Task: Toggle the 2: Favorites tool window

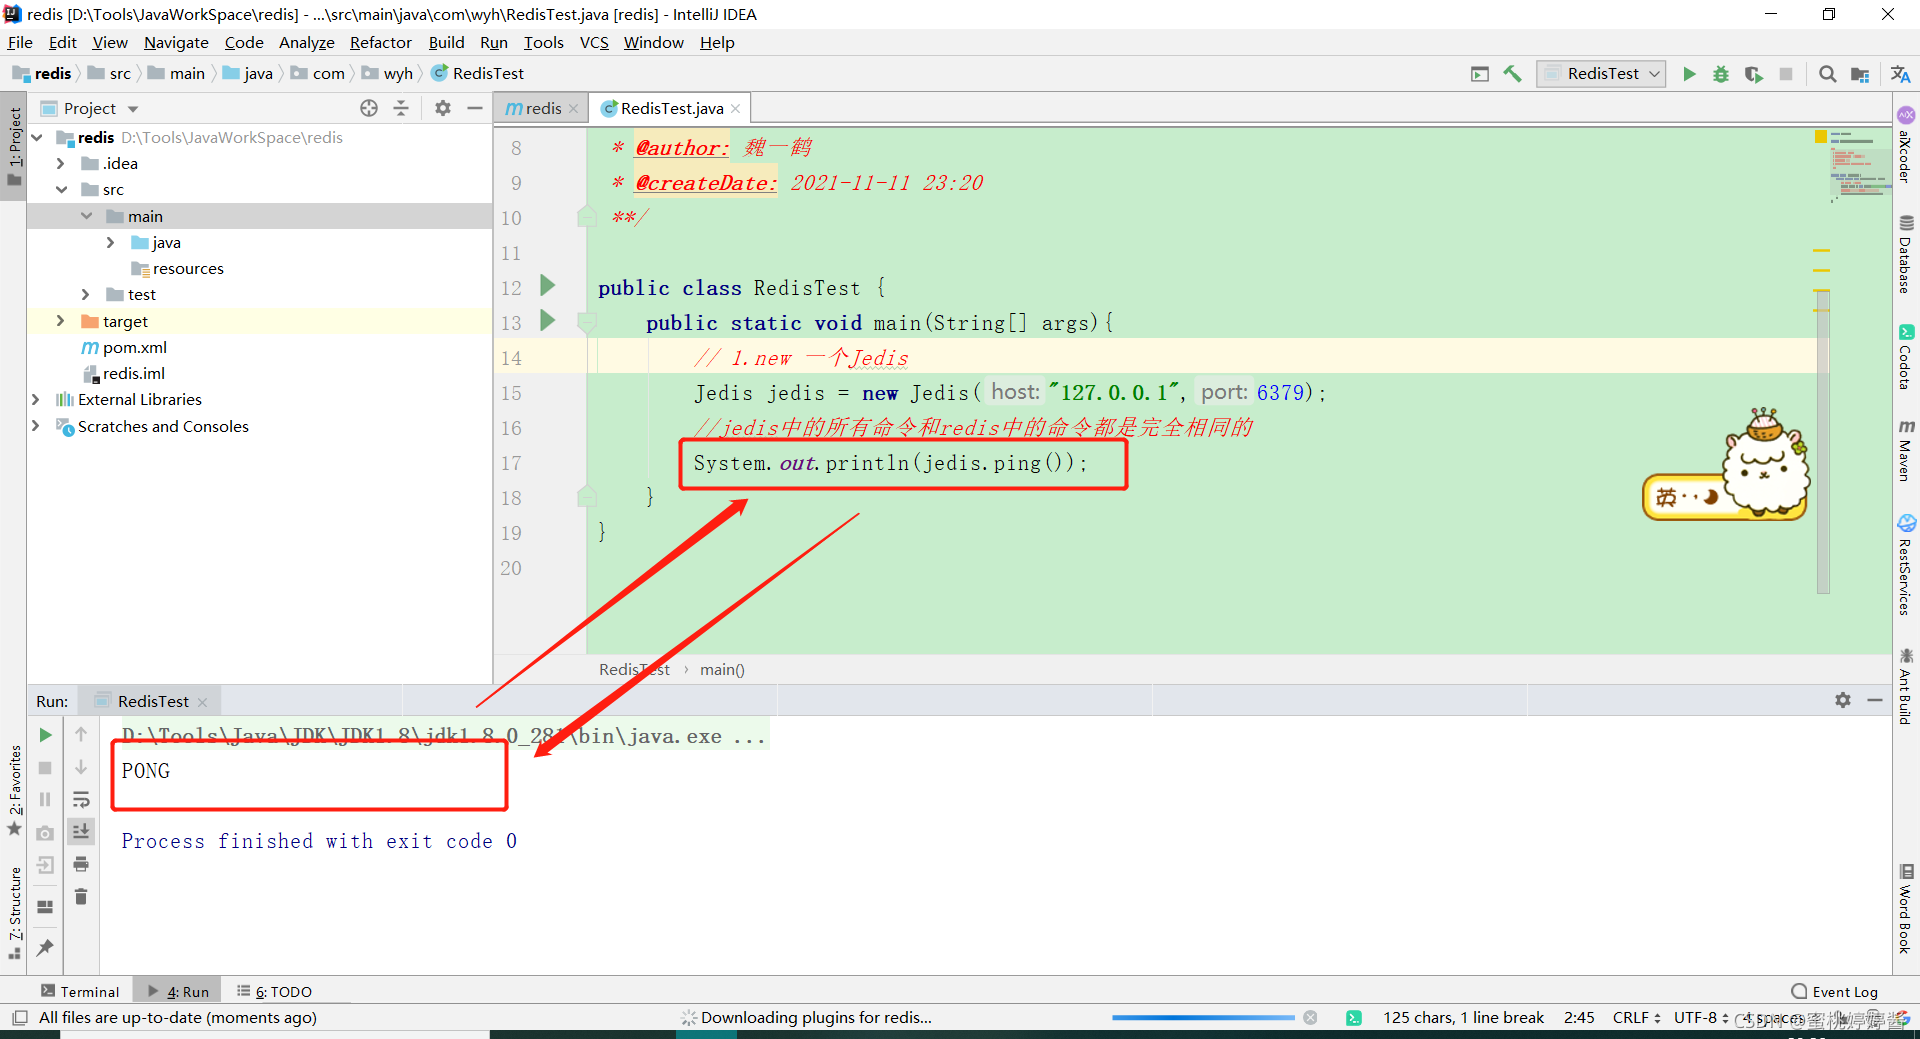Action: coord(14,791)
